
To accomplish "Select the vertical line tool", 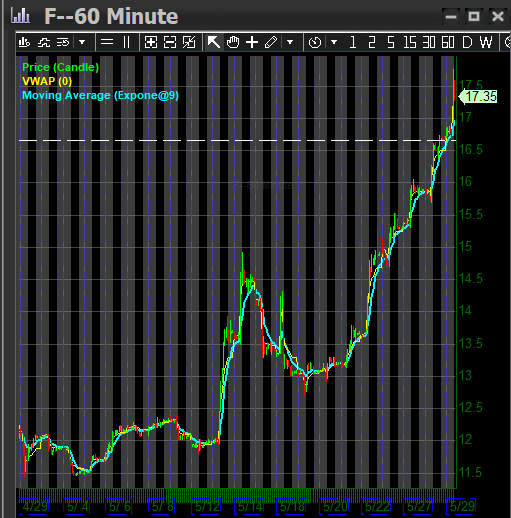I will coord(126,42).
